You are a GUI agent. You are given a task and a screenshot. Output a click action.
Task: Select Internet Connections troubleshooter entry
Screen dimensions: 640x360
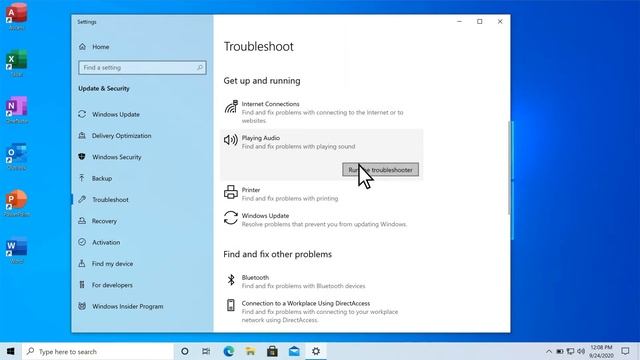point(322,112)
